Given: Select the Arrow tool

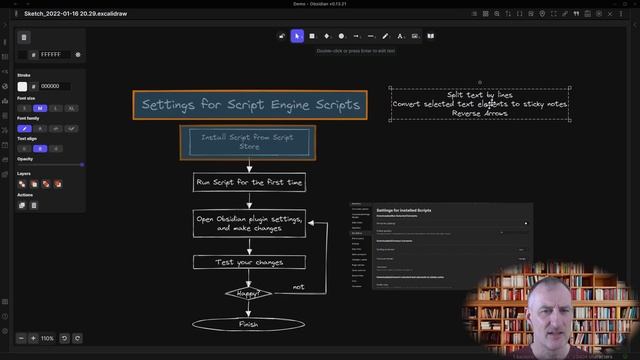Looking at the screenshot, I should click(356, 36).
